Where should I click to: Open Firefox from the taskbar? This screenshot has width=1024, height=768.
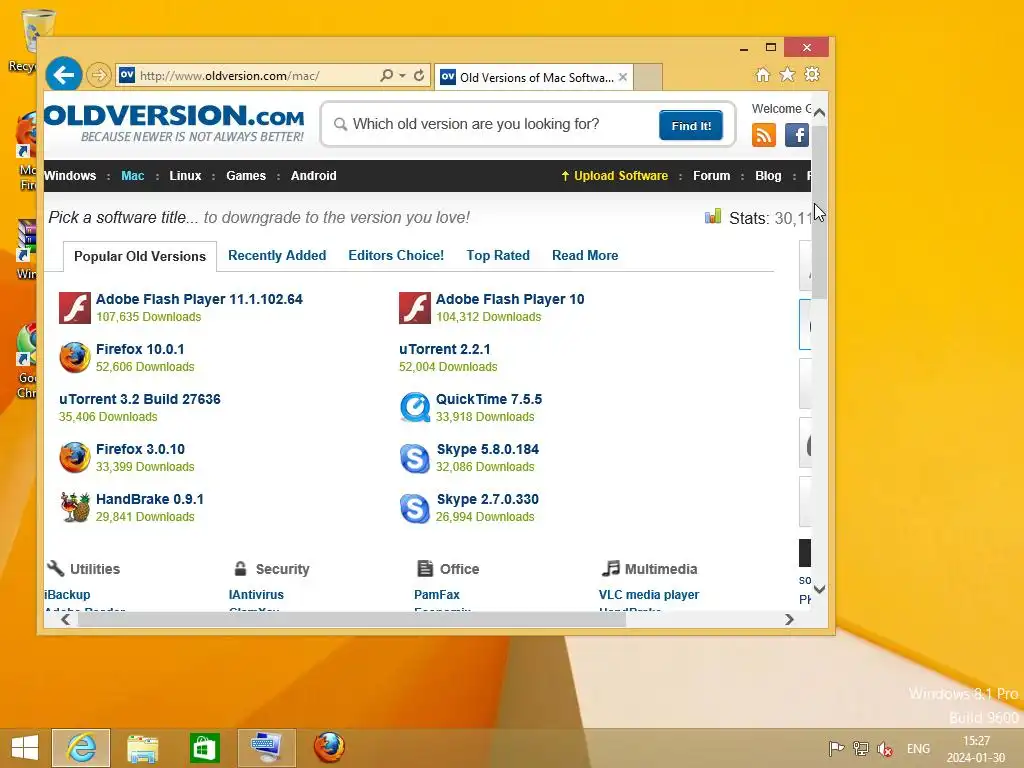[328, 748]
